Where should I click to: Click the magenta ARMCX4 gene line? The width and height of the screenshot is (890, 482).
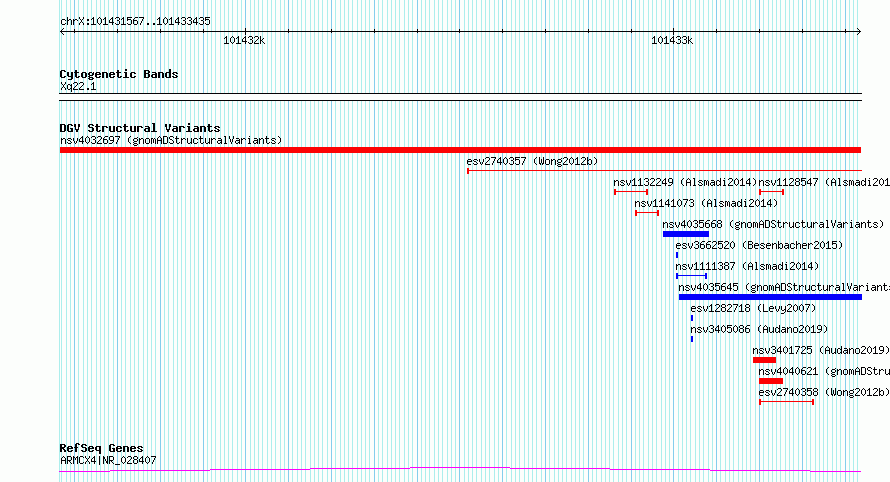tap(460, 470)
